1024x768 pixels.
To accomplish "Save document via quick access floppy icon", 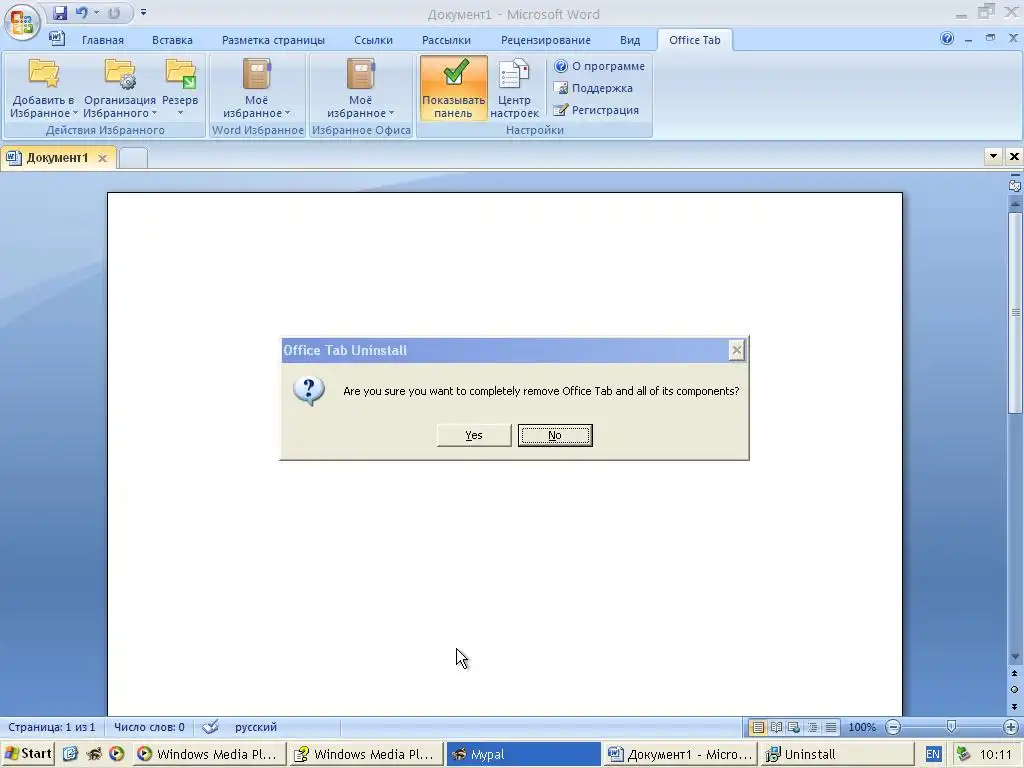I will [x=59, y=13].
